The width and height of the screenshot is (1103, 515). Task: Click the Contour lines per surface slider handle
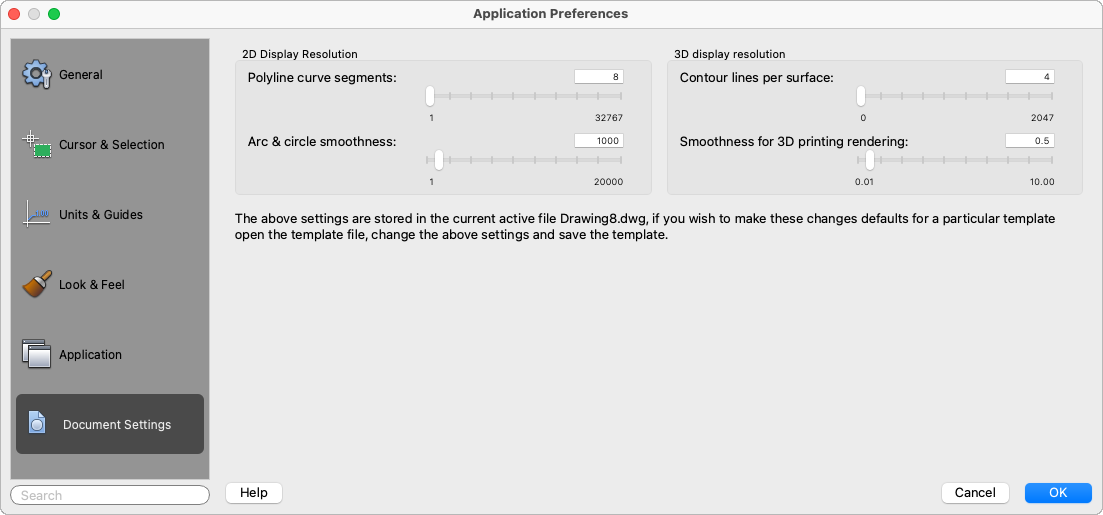[861, 97]
